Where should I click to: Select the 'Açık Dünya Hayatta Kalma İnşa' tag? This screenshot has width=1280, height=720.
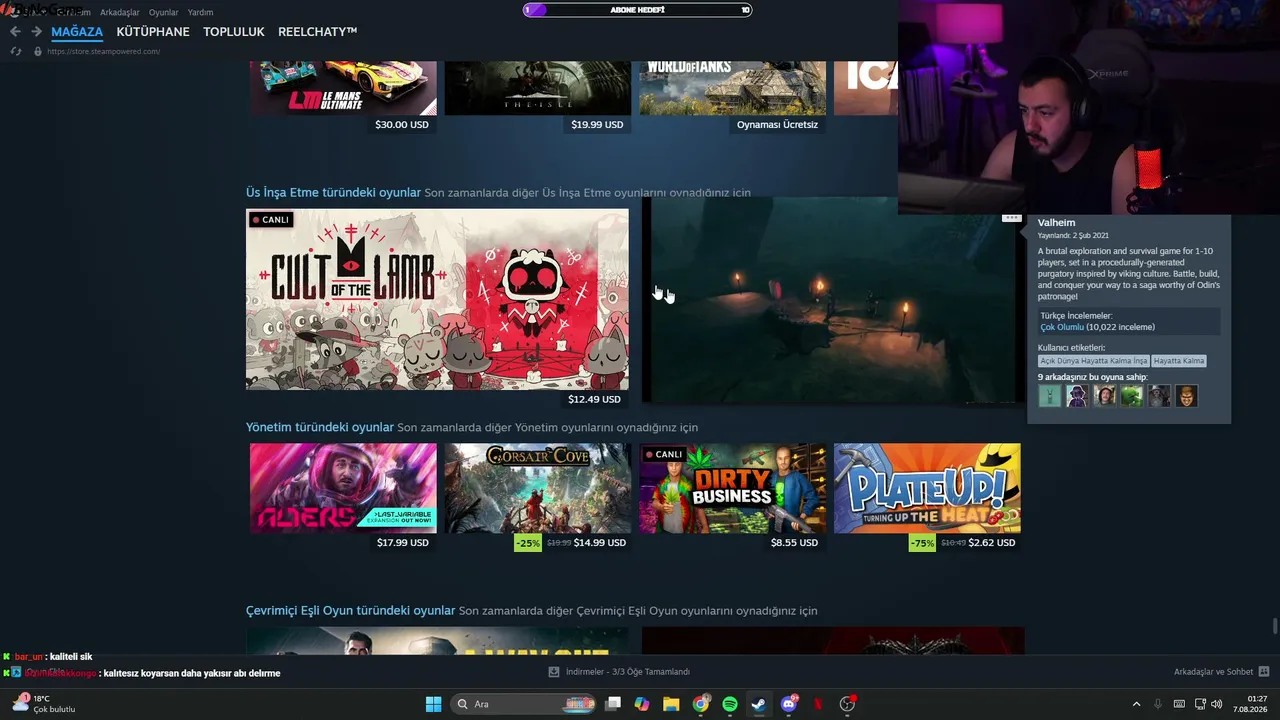point(1093,361)
